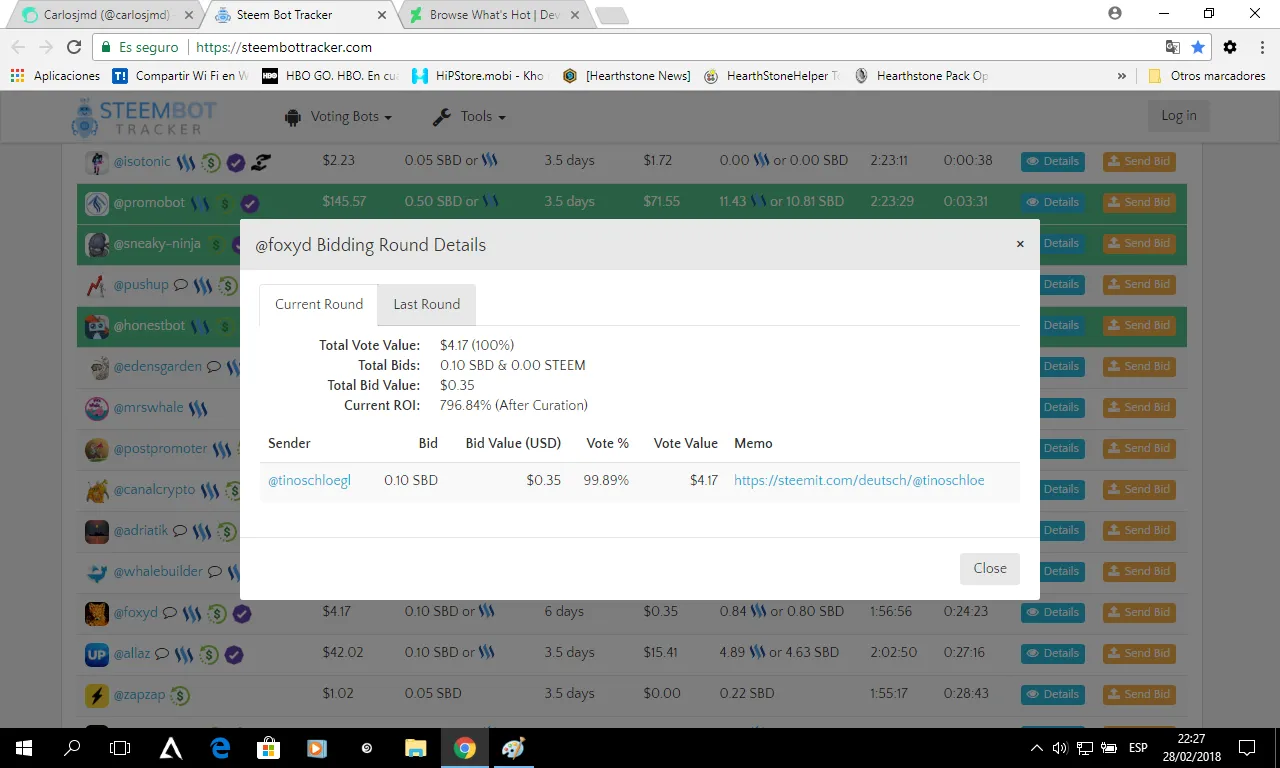Open Details for the @isotonic row
Viewport: 1280px width, 768px height.
point(1052,161)
